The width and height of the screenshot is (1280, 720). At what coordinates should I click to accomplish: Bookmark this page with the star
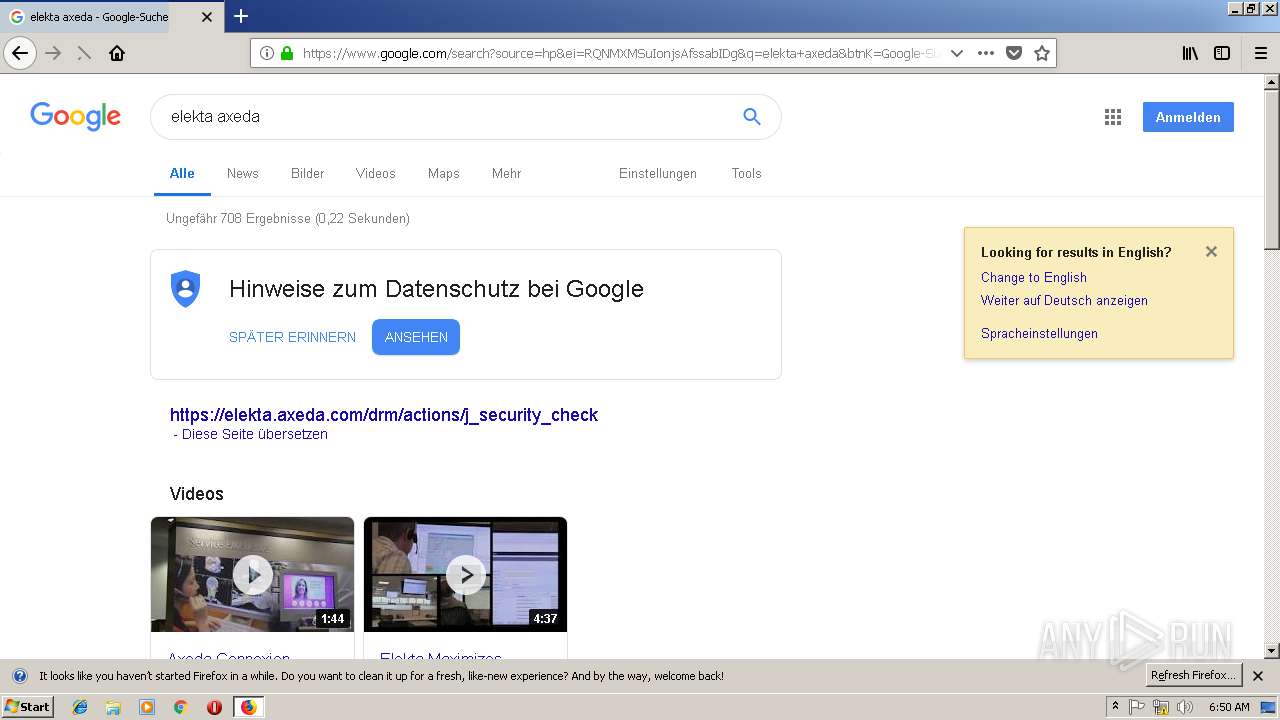(1042, 53)
